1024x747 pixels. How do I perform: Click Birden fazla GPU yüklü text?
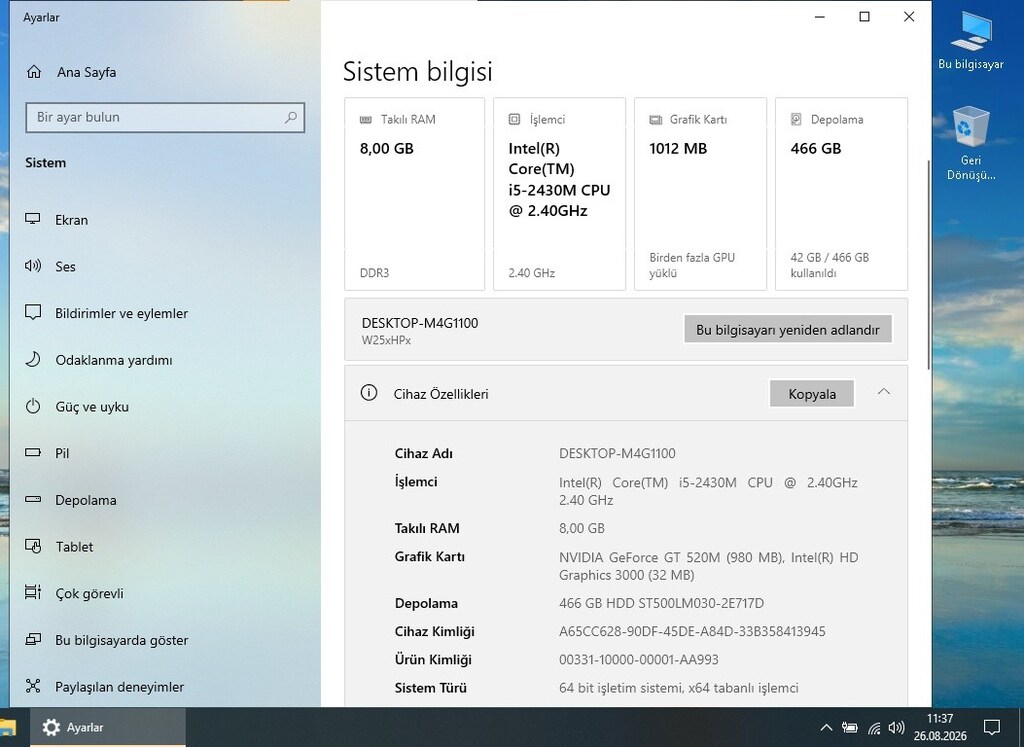coord(692,265)
